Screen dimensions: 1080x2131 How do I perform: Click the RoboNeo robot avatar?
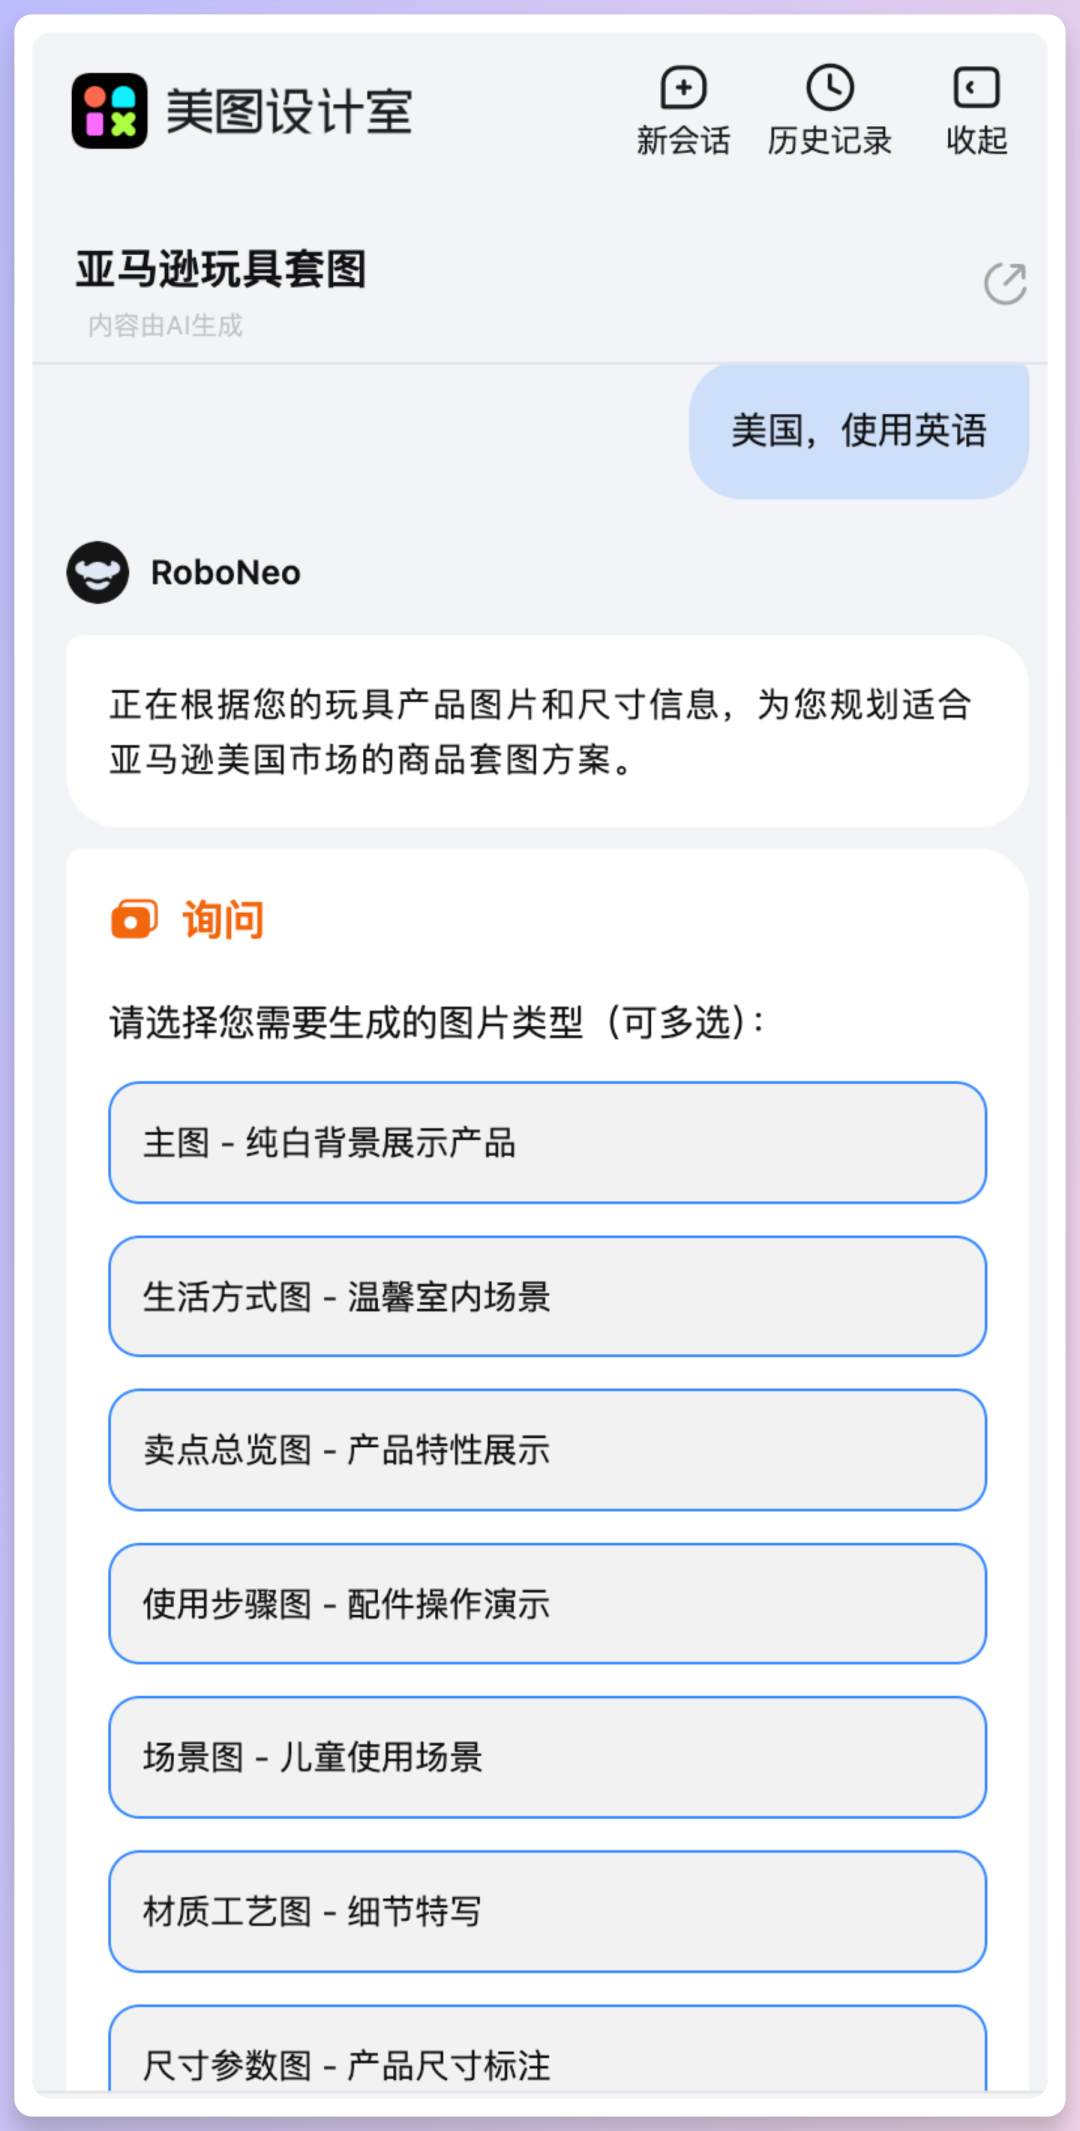click(98, 574)
